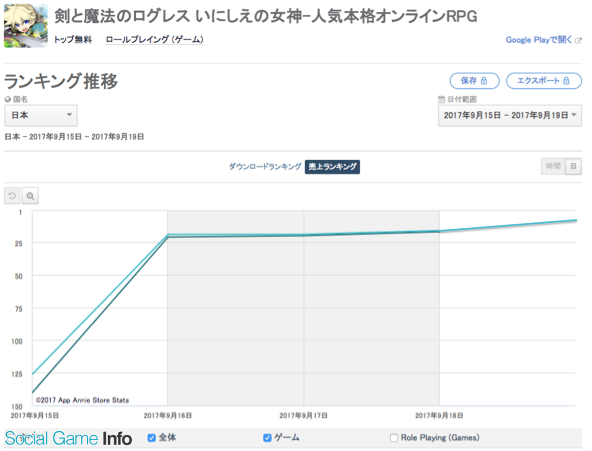Click the 保存 button

point(475,81)
